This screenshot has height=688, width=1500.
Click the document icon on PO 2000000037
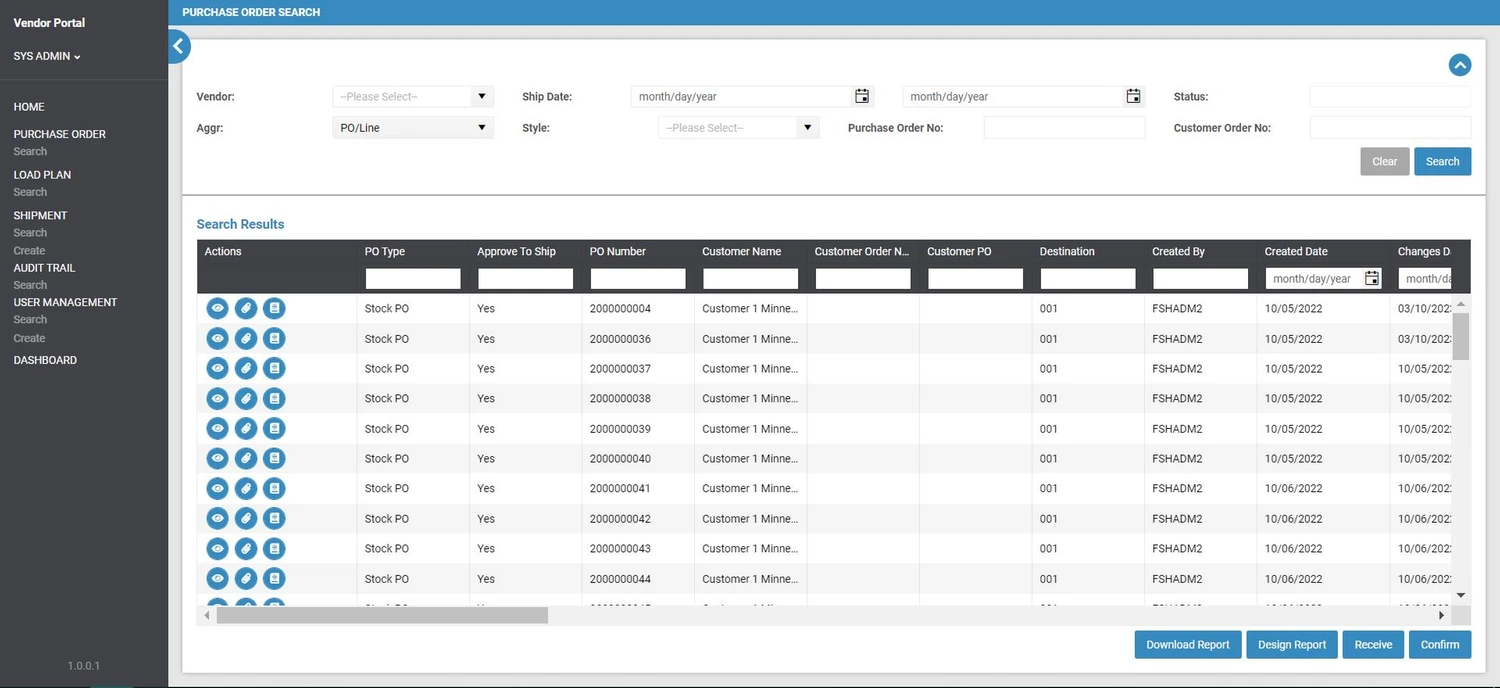(x=274, y=368)
